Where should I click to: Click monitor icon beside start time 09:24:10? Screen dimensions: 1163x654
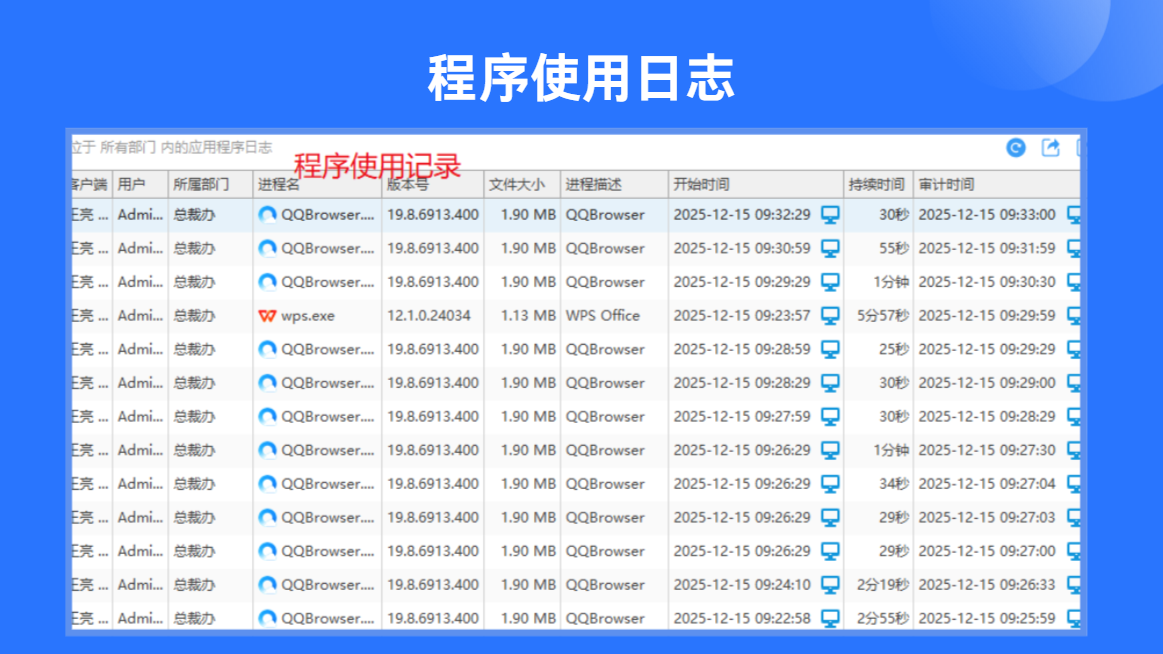(x=830, y=585)
